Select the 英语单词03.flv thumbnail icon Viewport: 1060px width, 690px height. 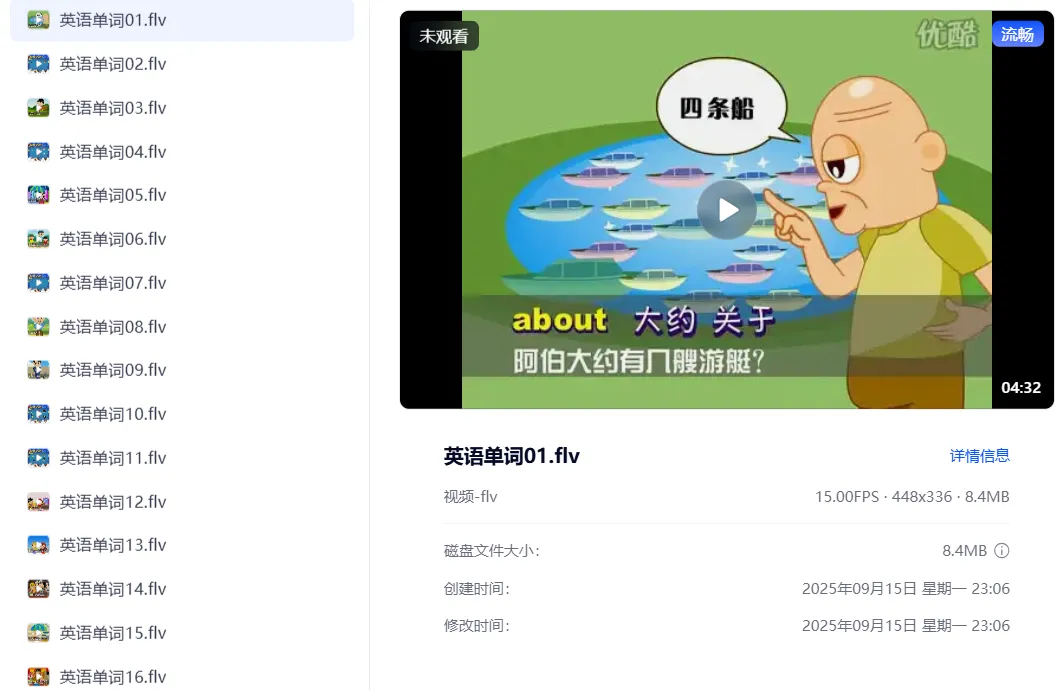[x=39, y=108]
